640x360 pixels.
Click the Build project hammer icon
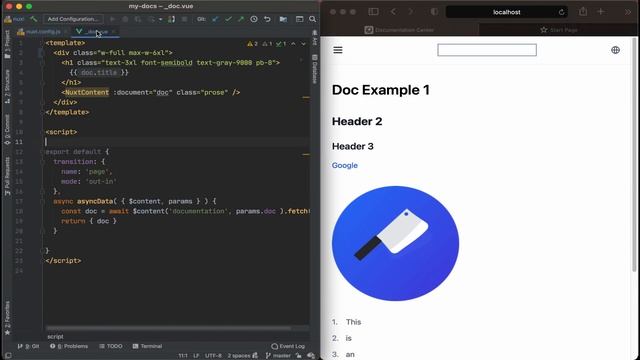[33, 19]
